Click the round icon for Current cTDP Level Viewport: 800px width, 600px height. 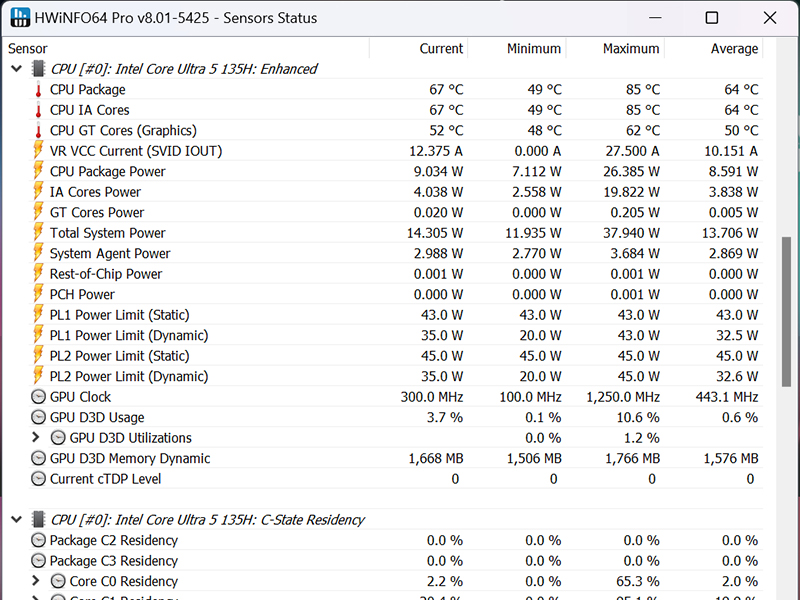coord(38,479)
